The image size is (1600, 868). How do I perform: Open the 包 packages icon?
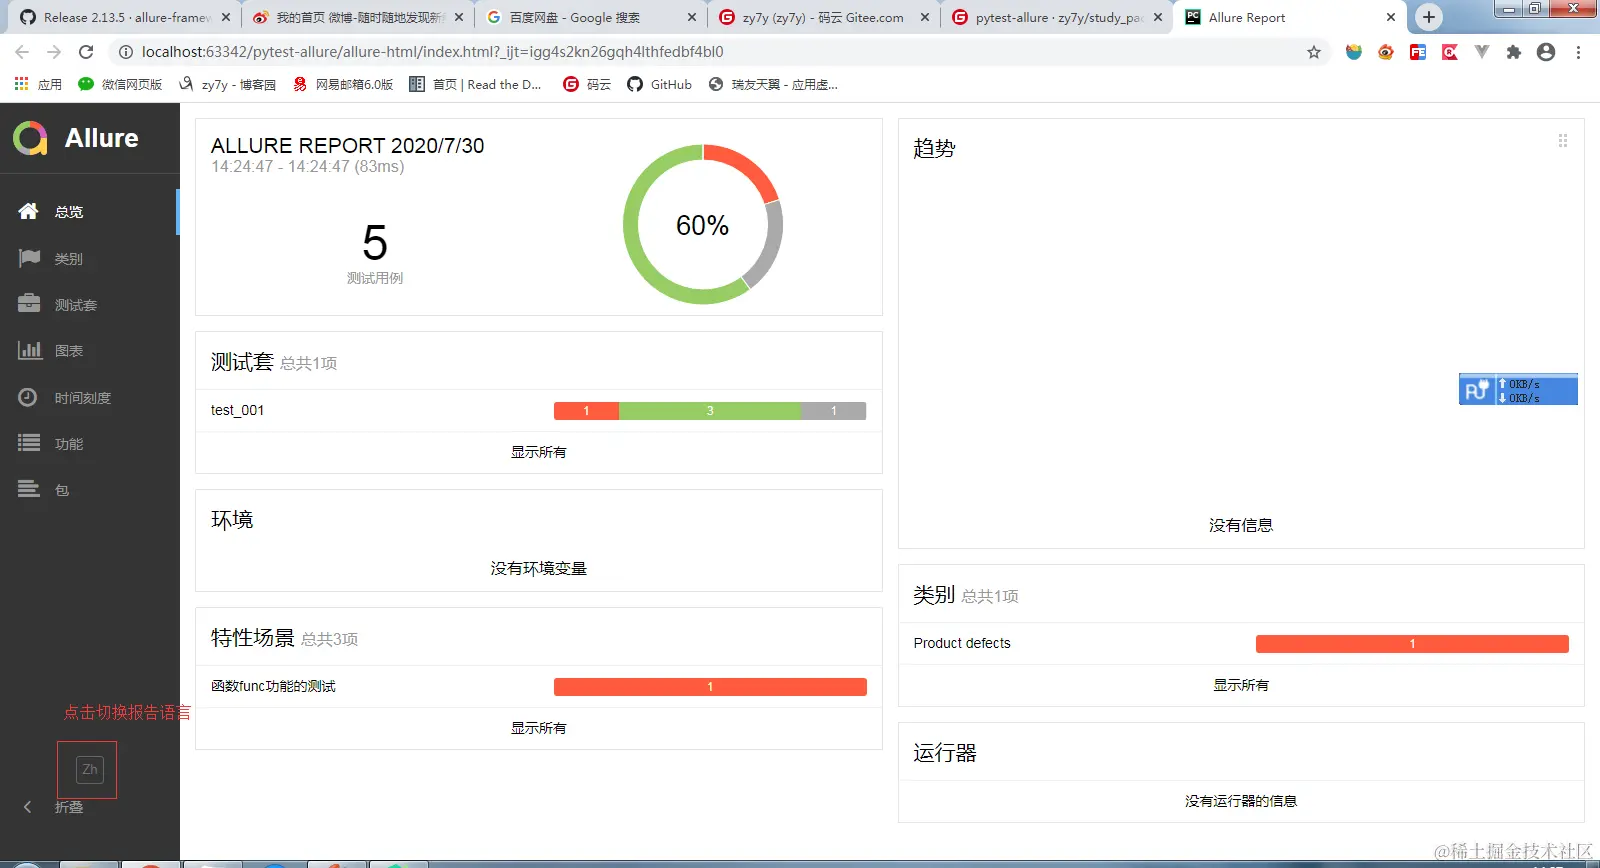click(x=29, y=489)
